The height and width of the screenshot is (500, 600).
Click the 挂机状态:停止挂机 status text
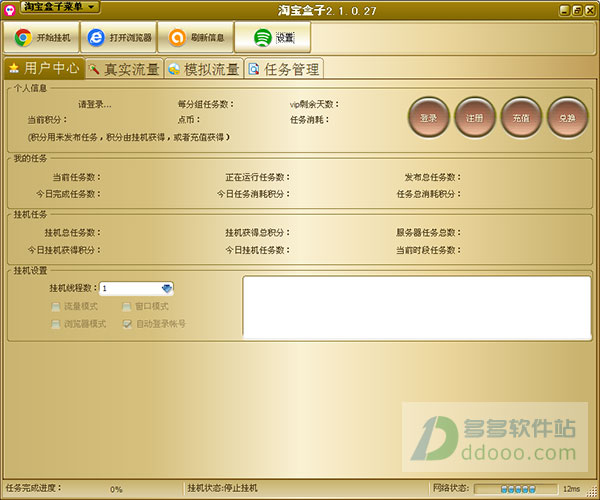pyautogui.click(x=222, y=488)
